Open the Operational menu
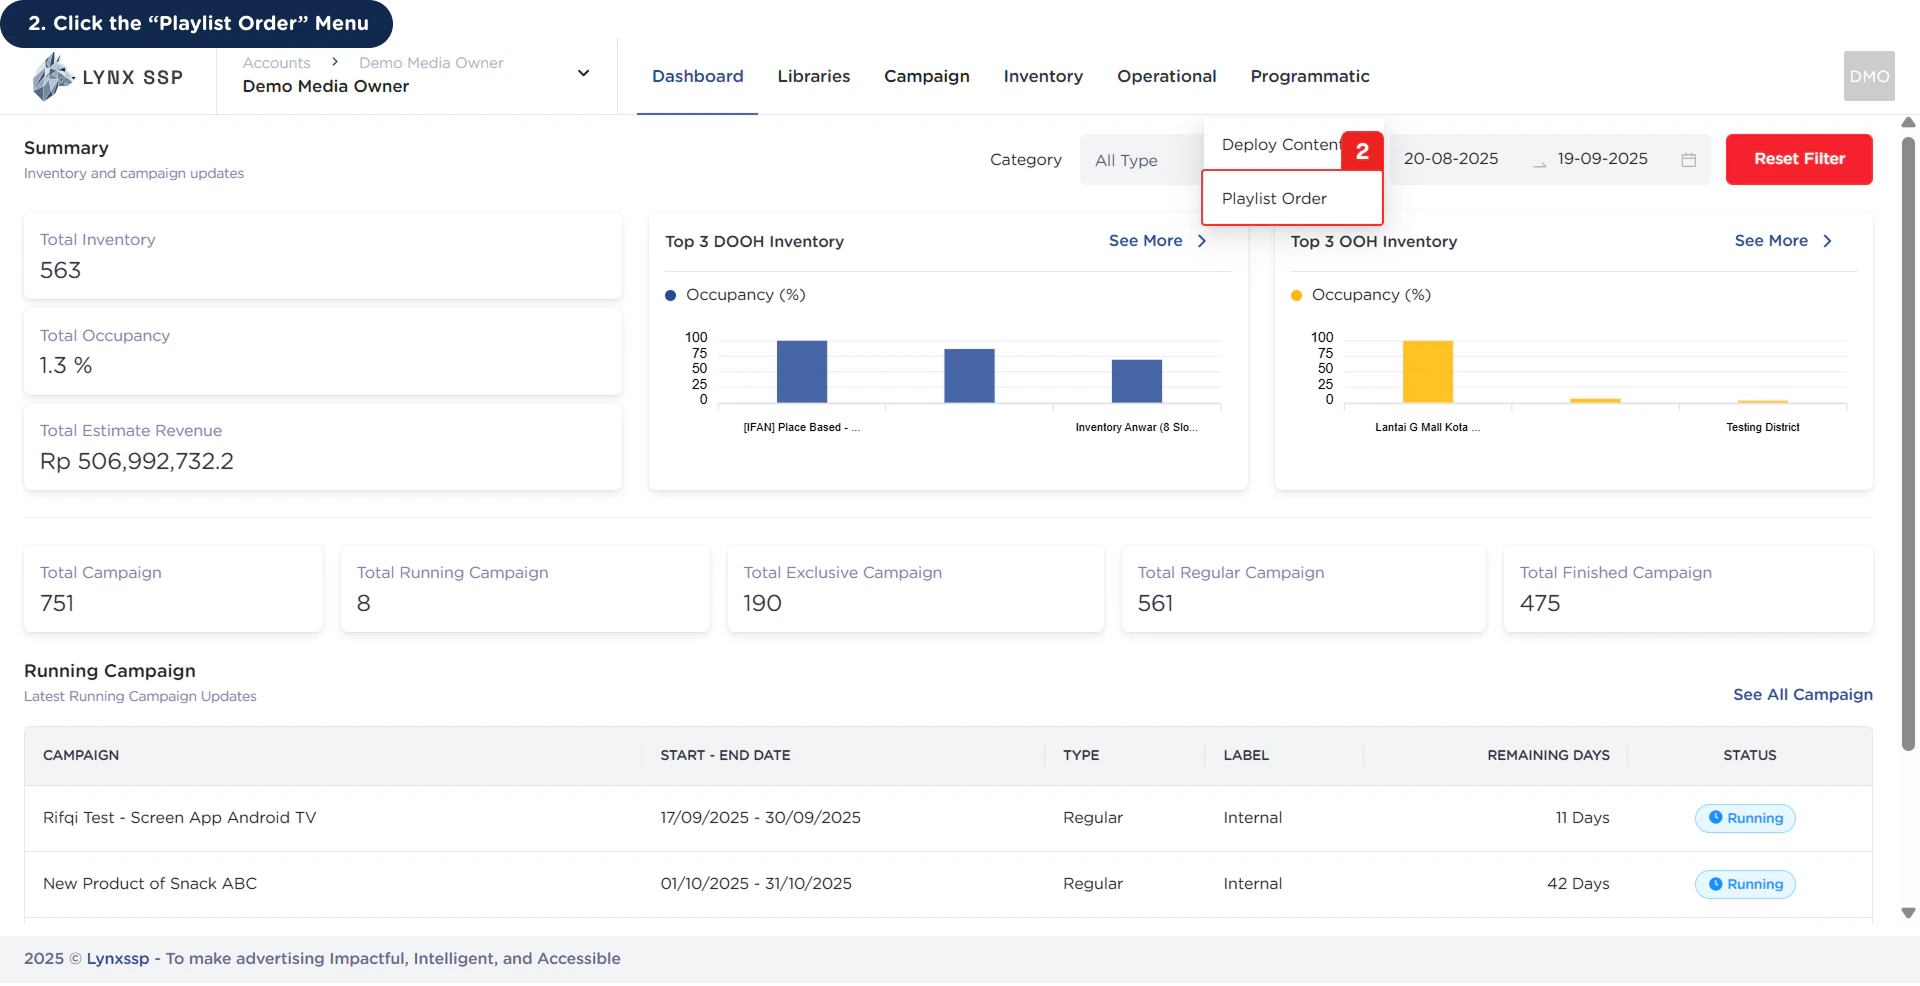 coord(1166,76)
